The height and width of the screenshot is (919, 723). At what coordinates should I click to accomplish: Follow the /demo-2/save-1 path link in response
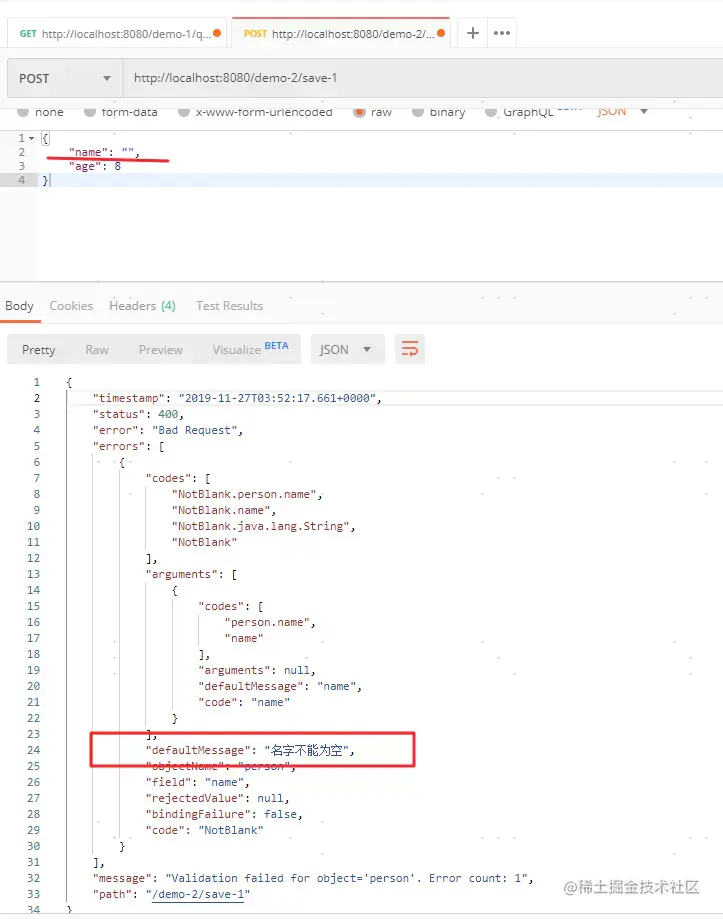[x=198, y=894]
